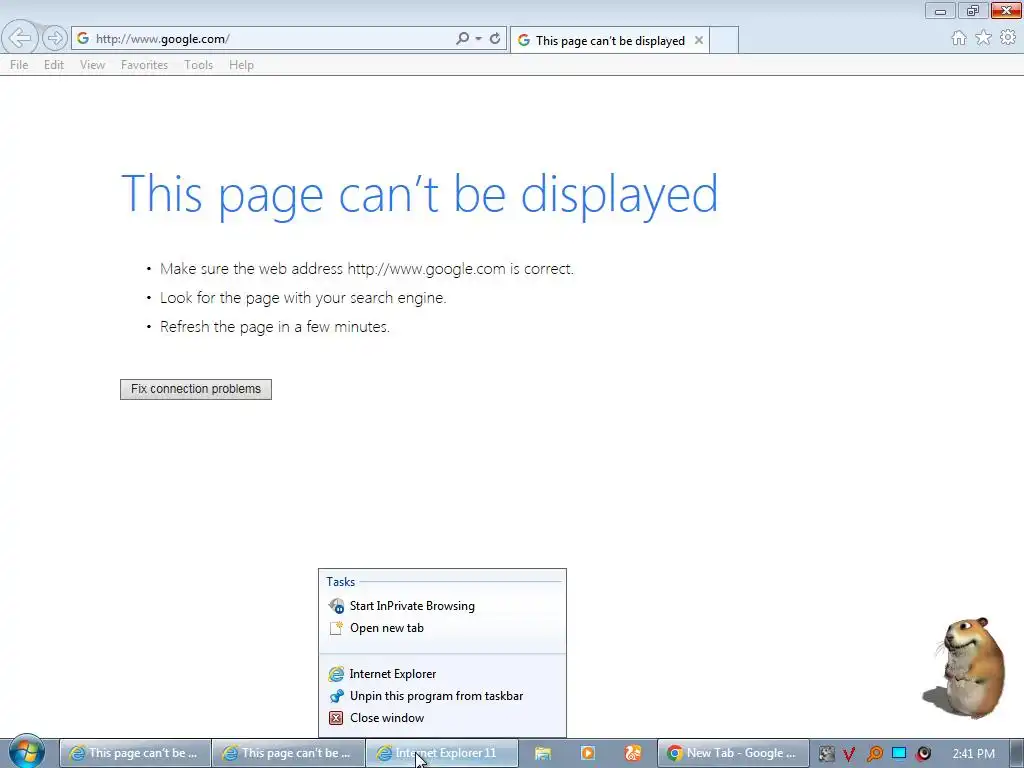Switch to first 'This page can't be...' taskbar button
The height and width of the screenshot is (768, 1024).
(x=136, y=753)
